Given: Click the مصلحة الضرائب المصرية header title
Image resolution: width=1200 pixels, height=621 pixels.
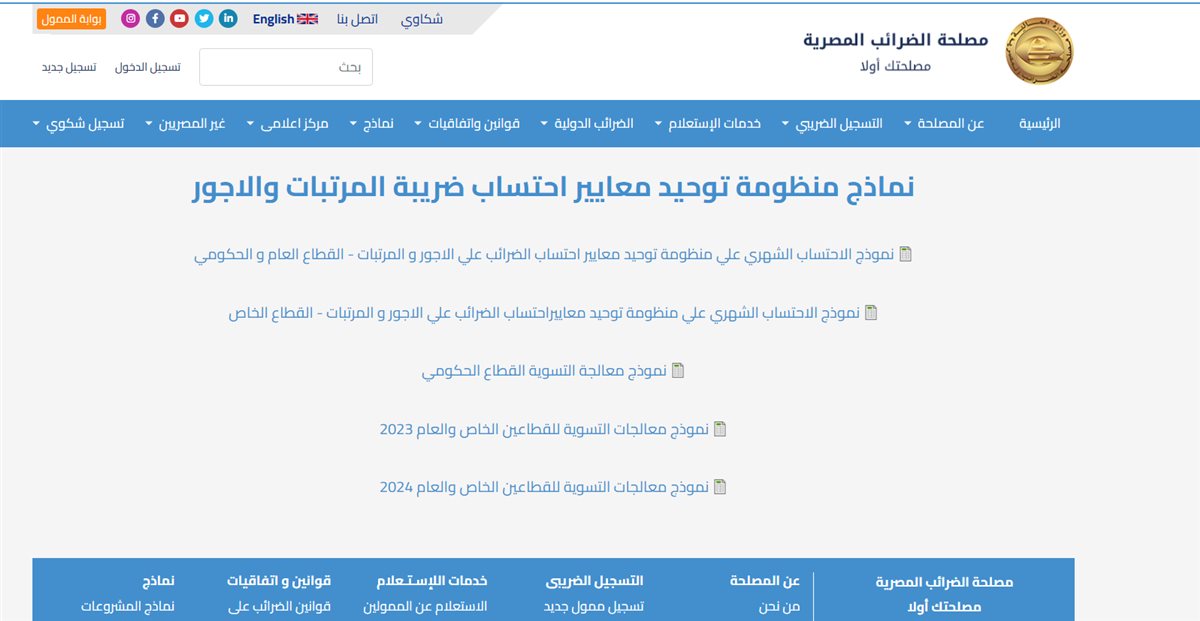Looking at the screenshot, I should 896,40.
